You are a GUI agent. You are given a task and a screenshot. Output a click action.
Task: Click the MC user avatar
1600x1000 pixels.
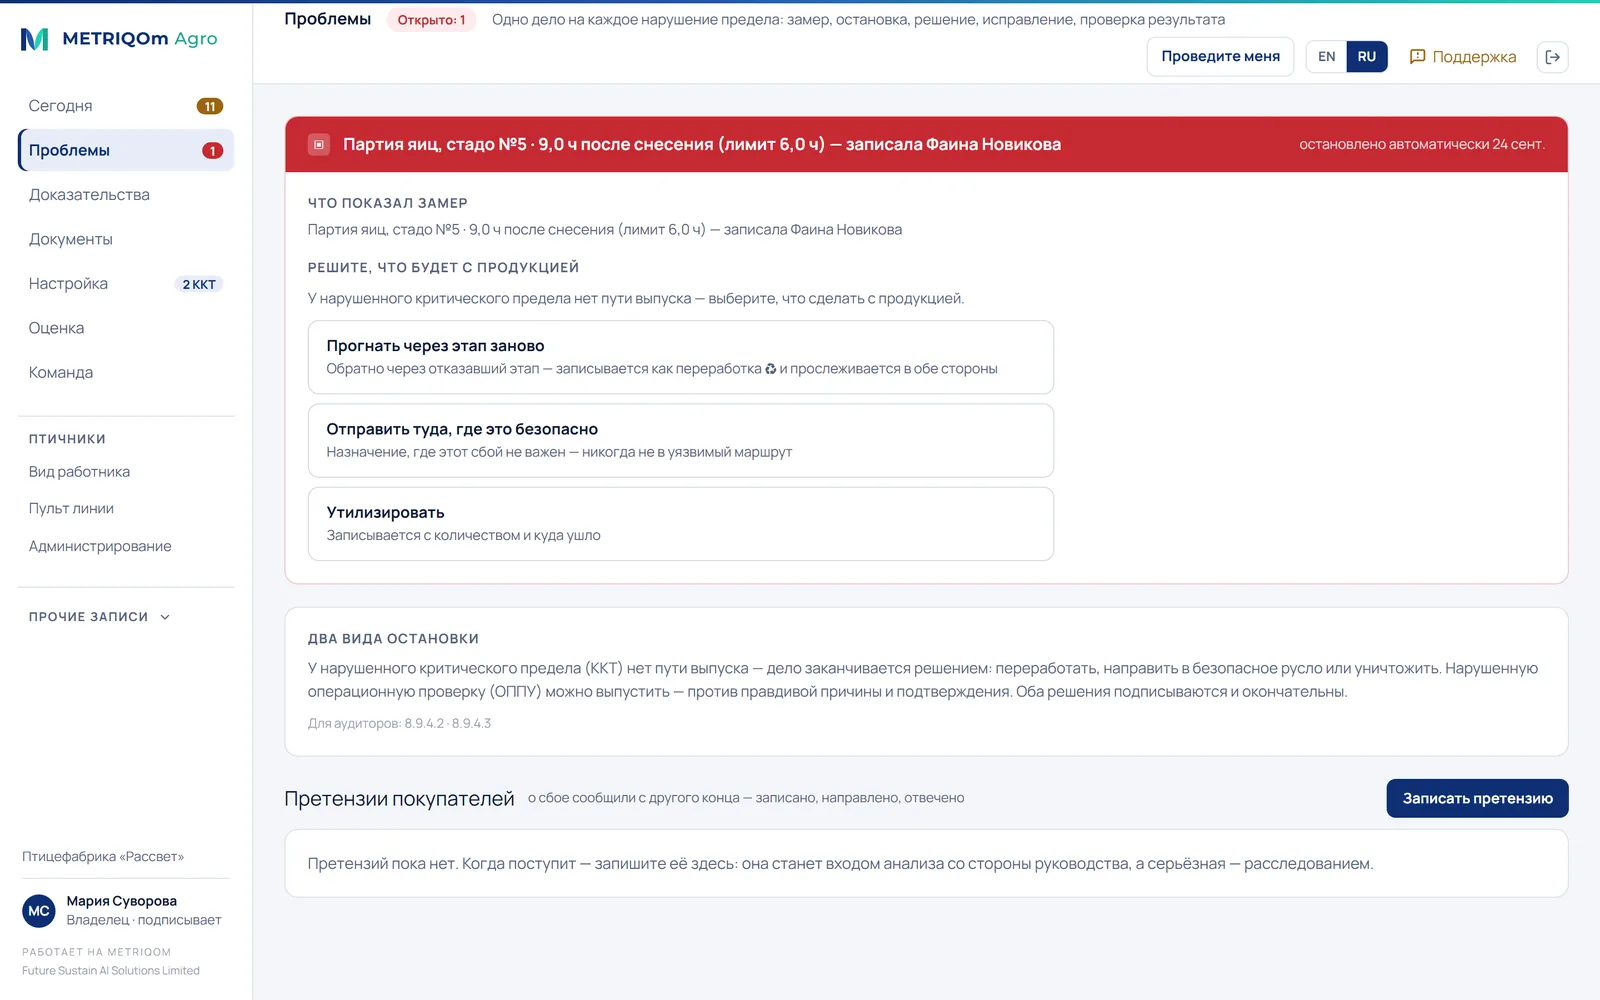click(x=39, y=911)
